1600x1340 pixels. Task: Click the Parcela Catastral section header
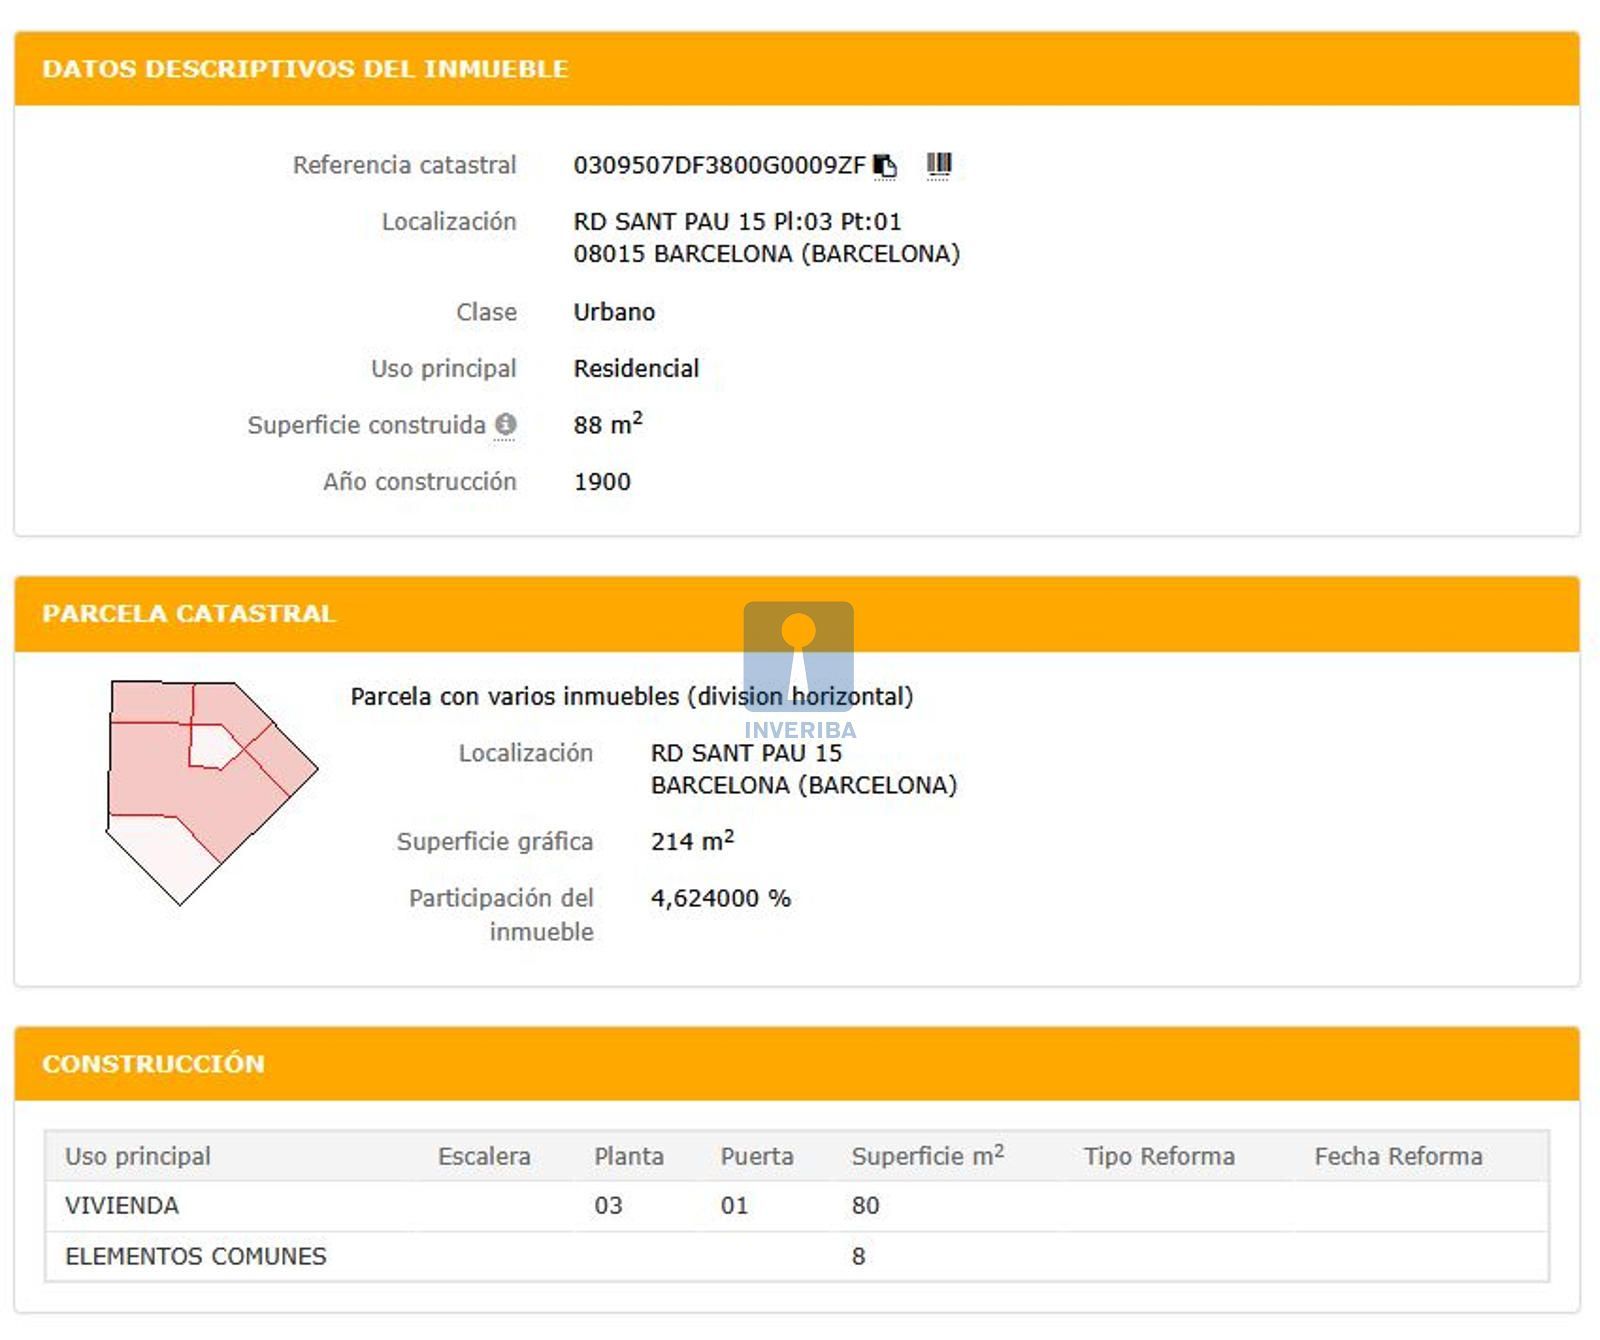click(x=189, y=613)
